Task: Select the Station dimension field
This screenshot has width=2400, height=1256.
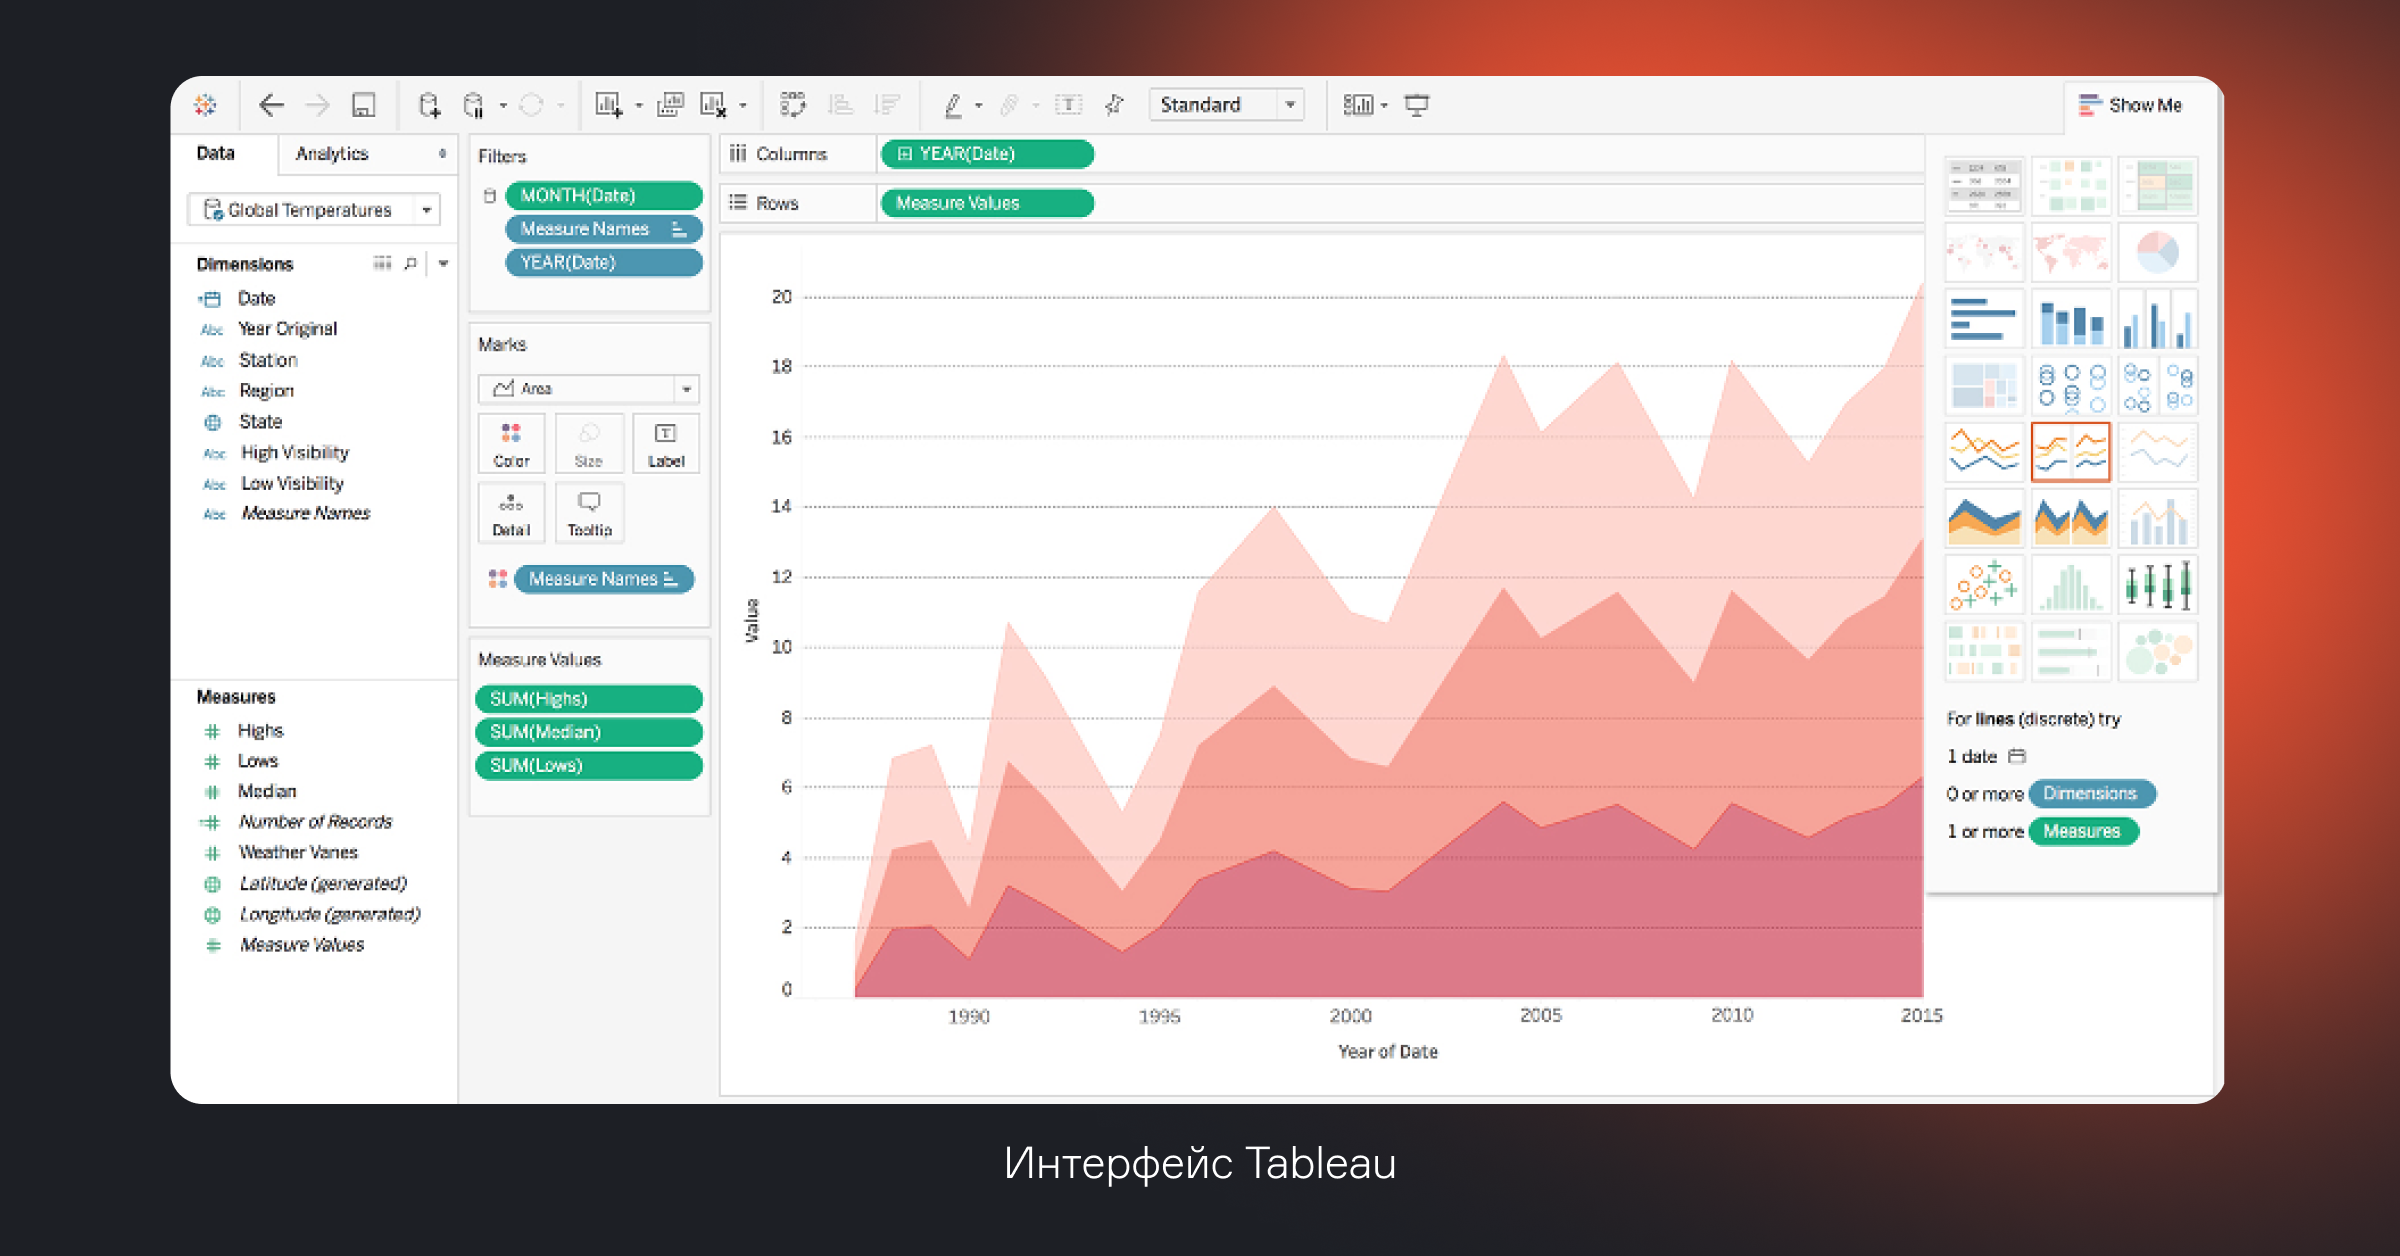Action: point(268,360)
